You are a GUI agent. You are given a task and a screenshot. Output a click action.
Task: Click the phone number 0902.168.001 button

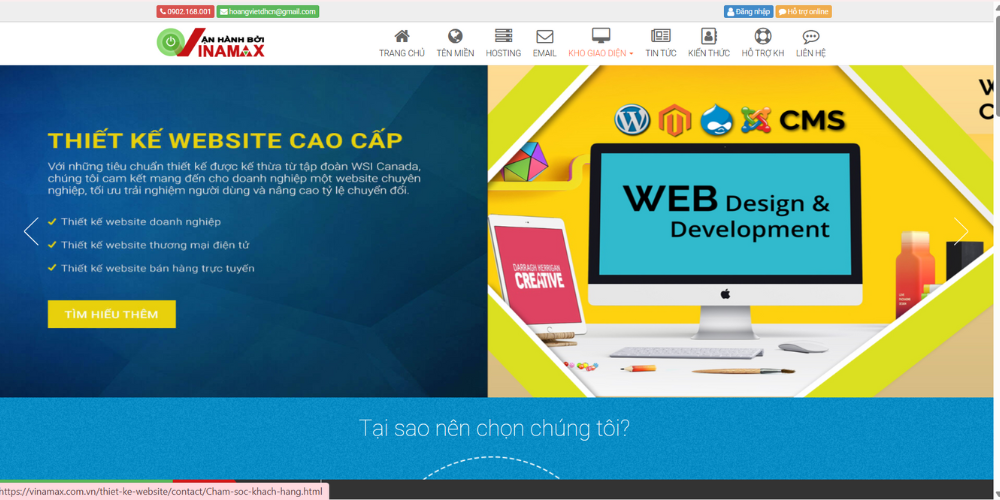coord(185,11)
